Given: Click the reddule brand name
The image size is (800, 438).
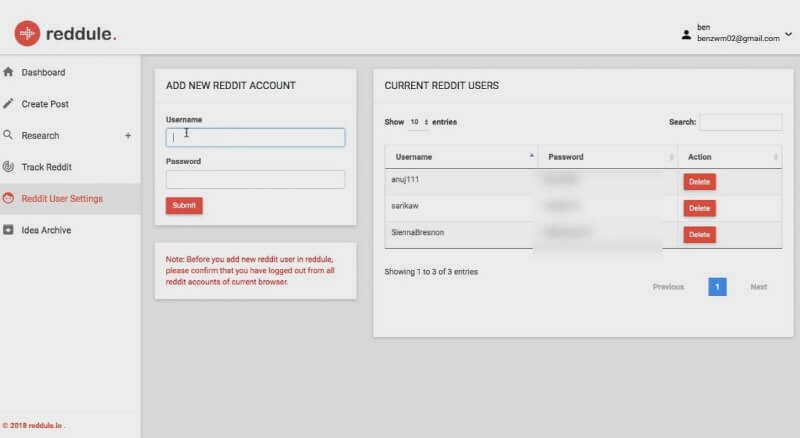Looking at the screenshot, I should (x=81, y=34).
